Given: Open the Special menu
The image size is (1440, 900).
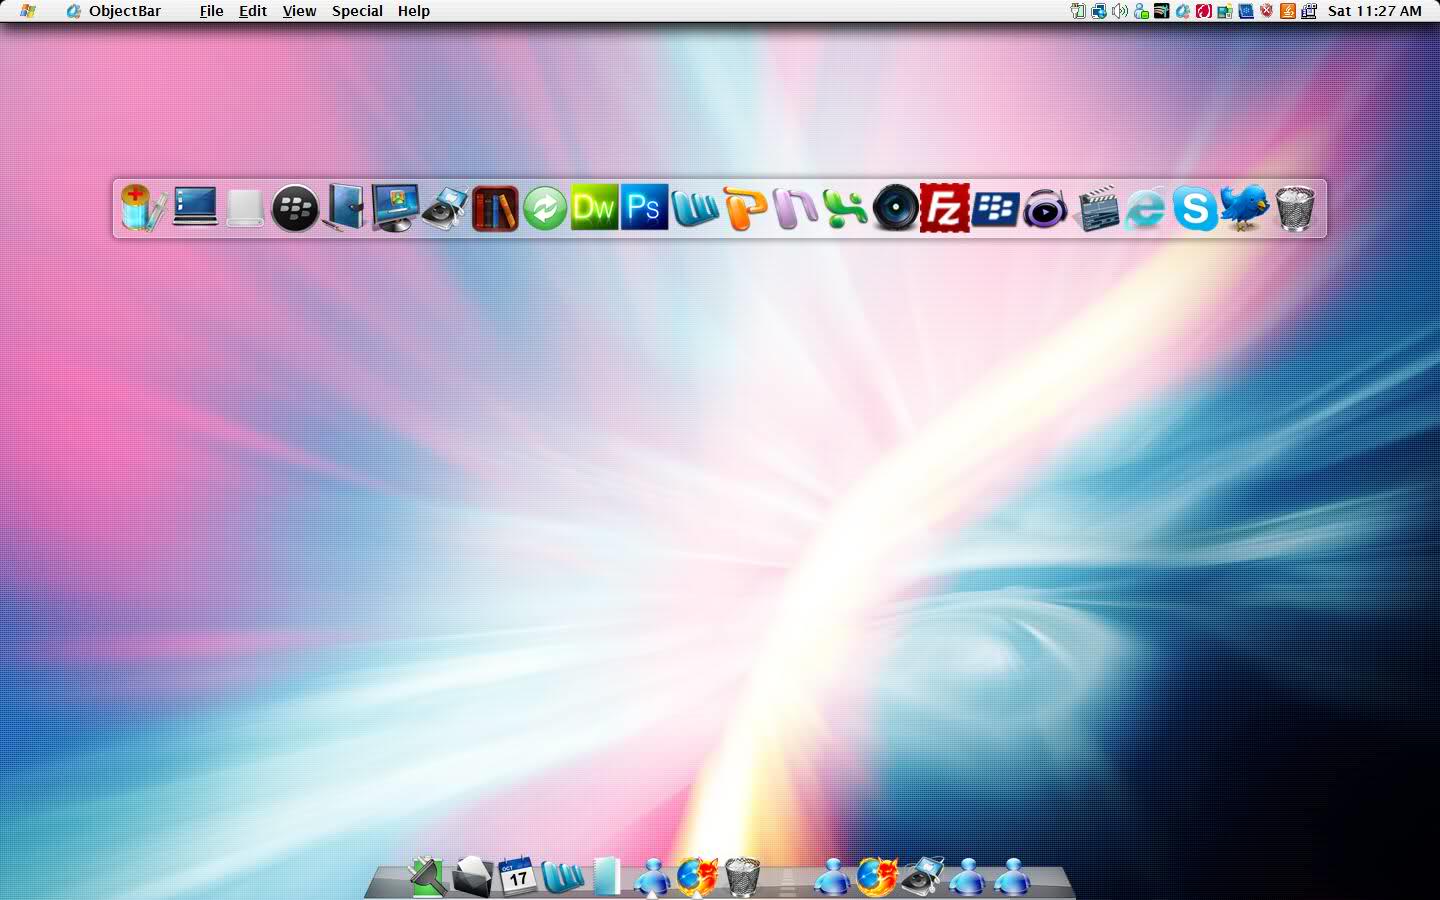Looking at the screenshot, I should (357, 11).
